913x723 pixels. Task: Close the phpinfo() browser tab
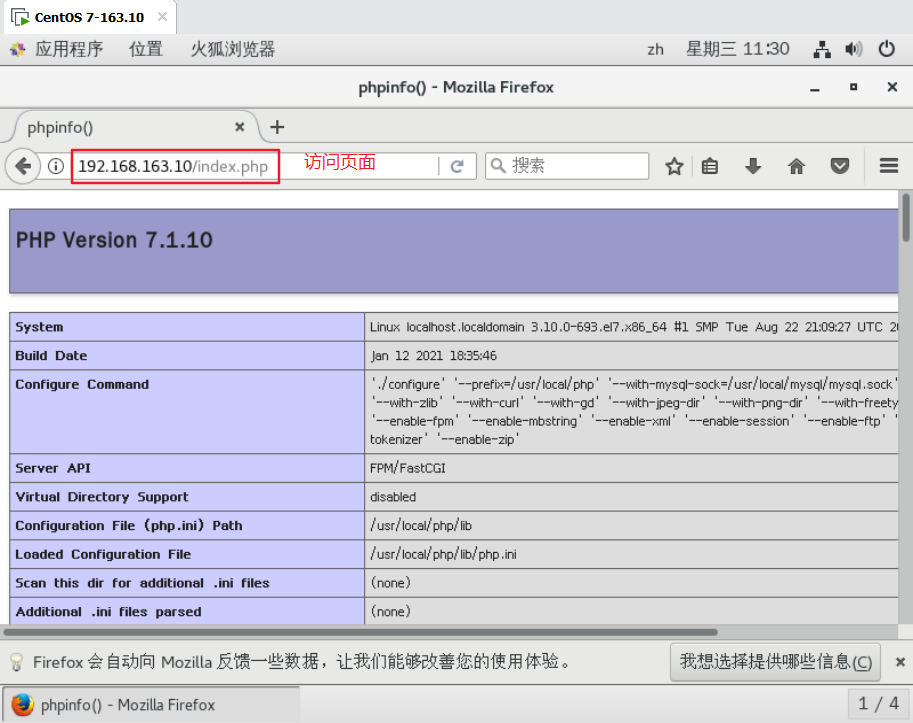pos(239,127)
